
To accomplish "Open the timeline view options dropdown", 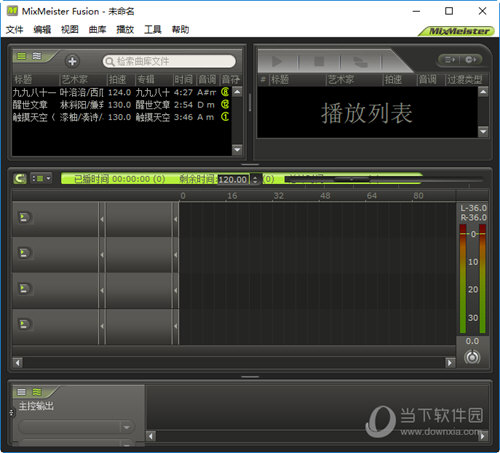I will tap(41, 179).
